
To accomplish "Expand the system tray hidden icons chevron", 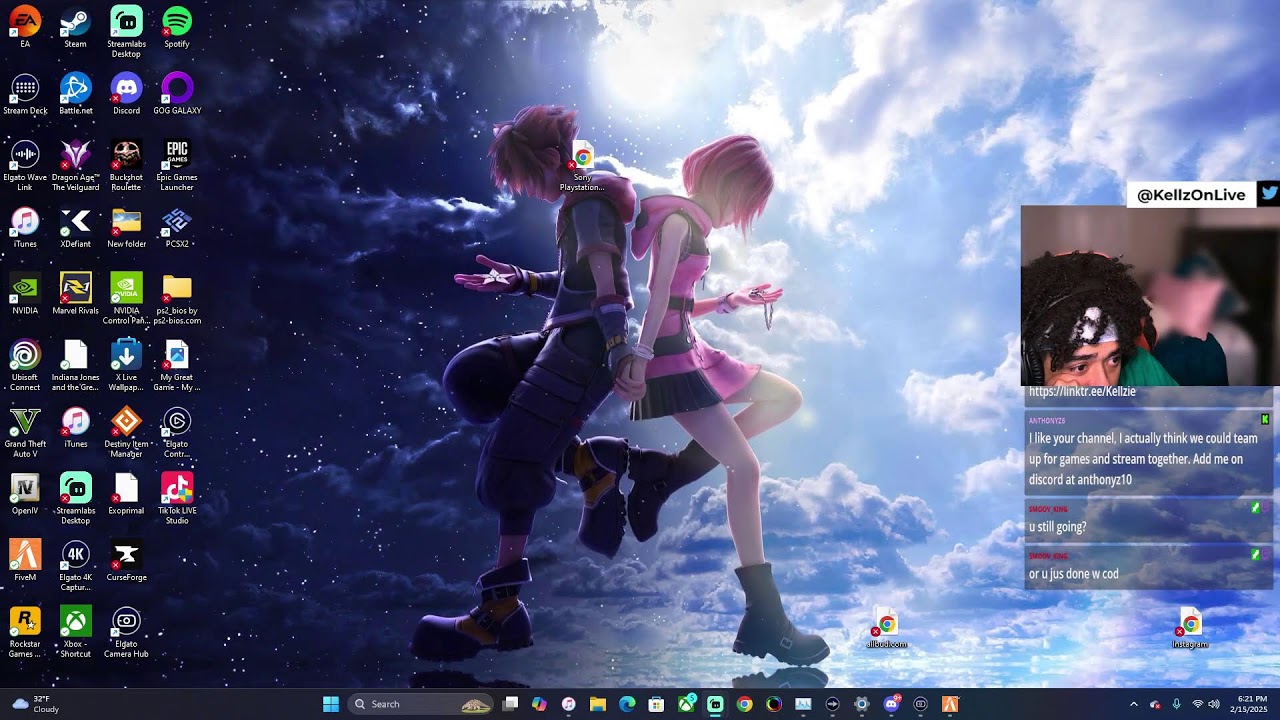I will [1133, 704].
